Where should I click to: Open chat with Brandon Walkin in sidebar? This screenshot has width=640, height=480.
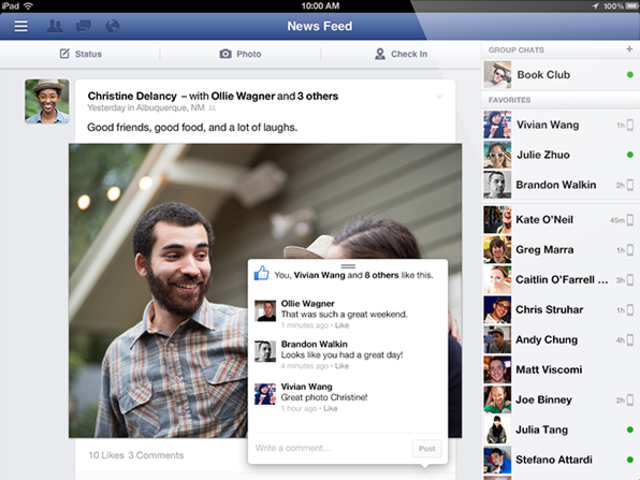[560, 185]
